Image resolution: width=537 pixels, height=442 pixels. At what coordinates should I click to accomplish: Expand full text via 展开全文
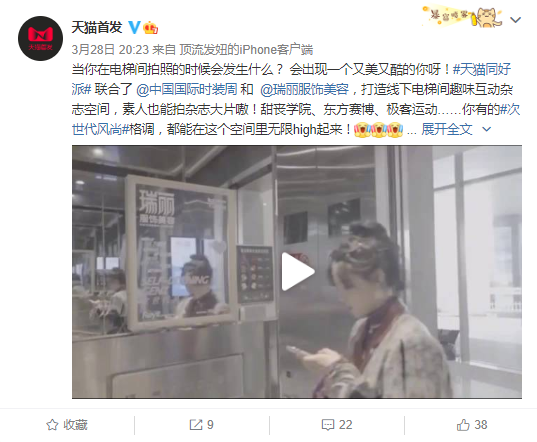447,129
